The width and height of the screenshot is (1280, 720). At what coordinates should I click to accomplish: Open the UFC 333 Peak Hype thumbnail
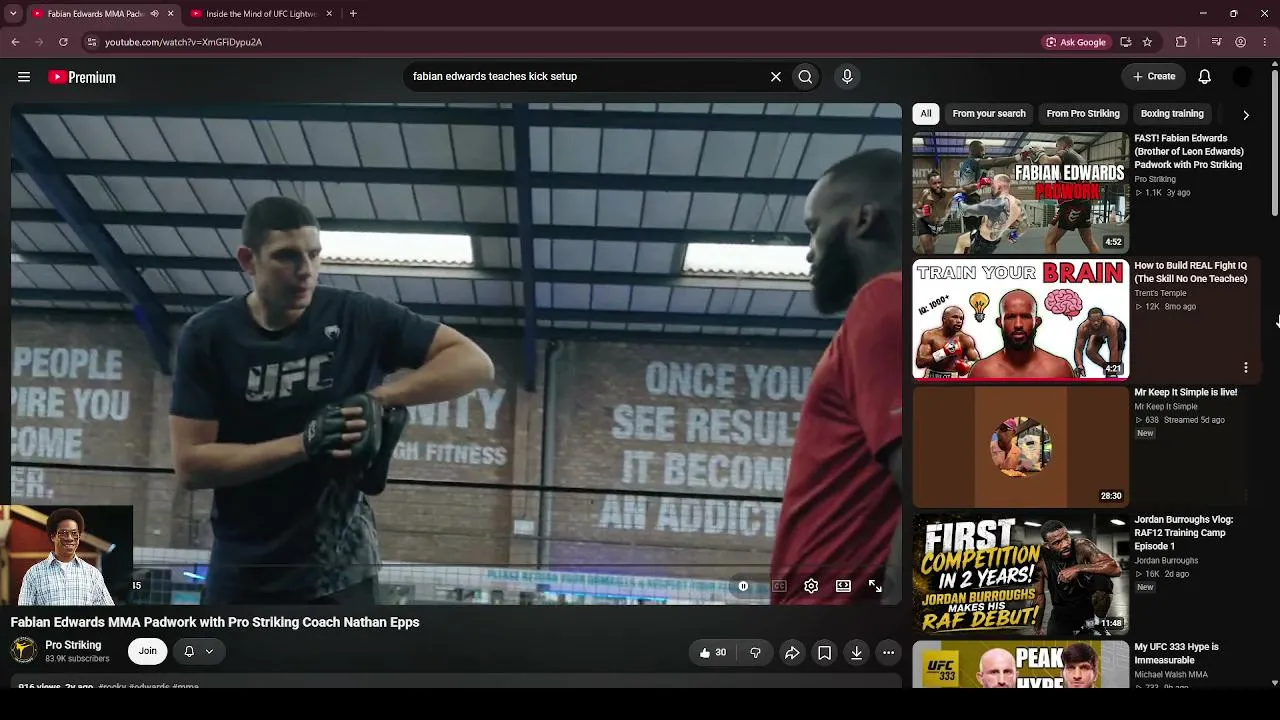point(1020,664)
